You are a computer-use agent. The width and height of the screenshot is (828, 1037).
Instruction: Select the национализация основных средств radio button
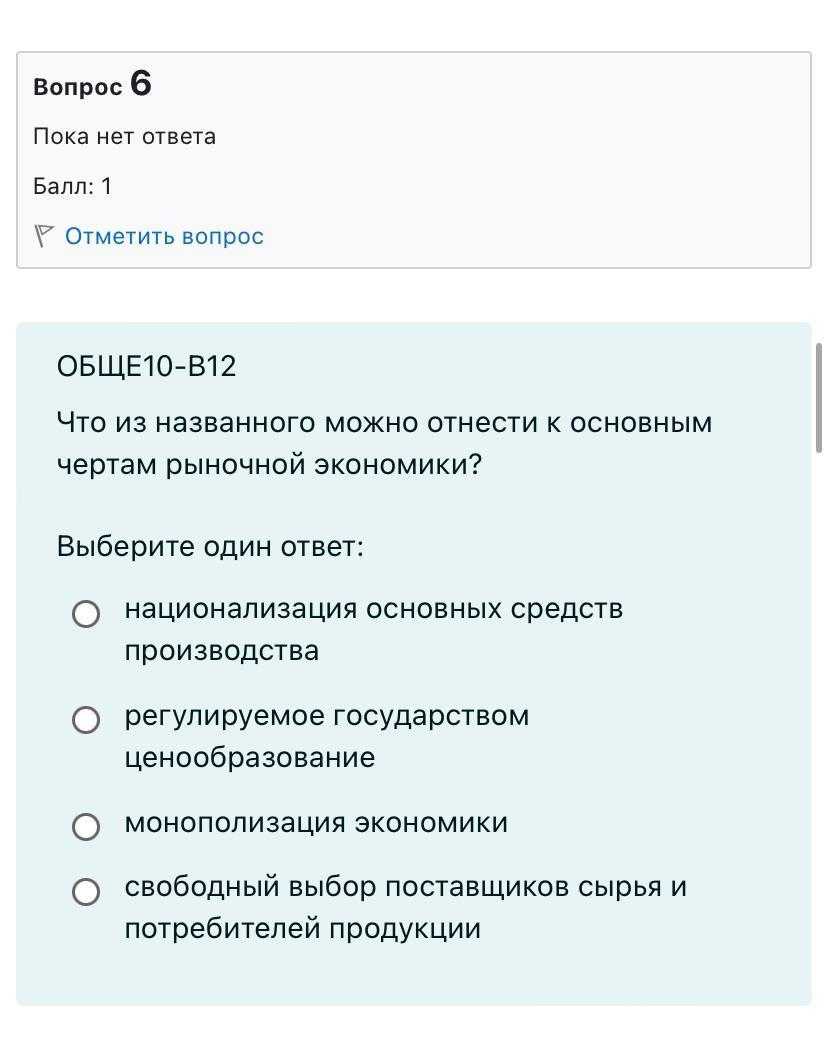pos(86,614)
